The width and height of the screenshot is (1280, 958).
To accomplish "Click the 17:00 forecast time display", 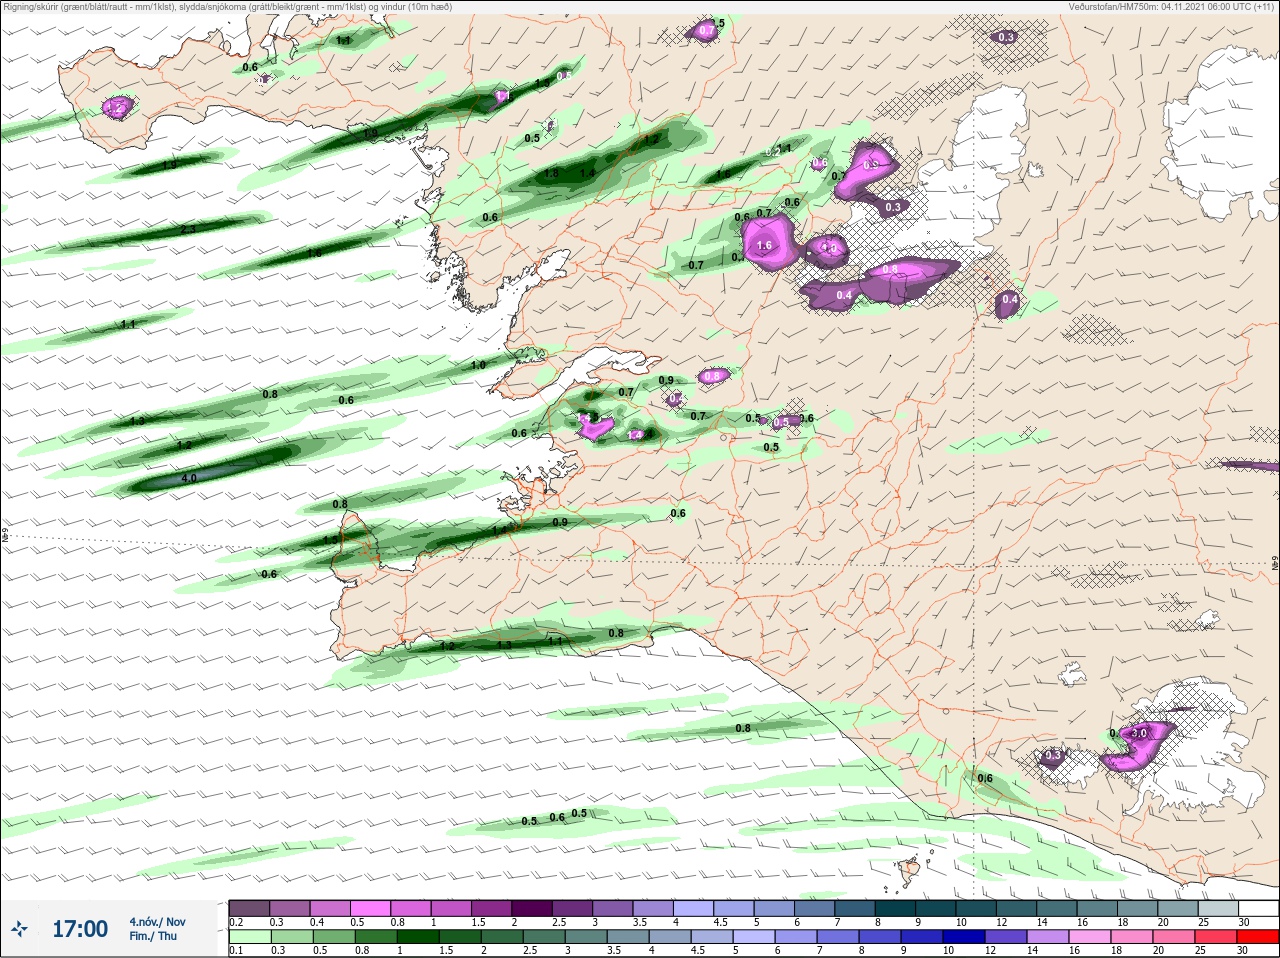I will pyautogui.click(x=80, y=929).
